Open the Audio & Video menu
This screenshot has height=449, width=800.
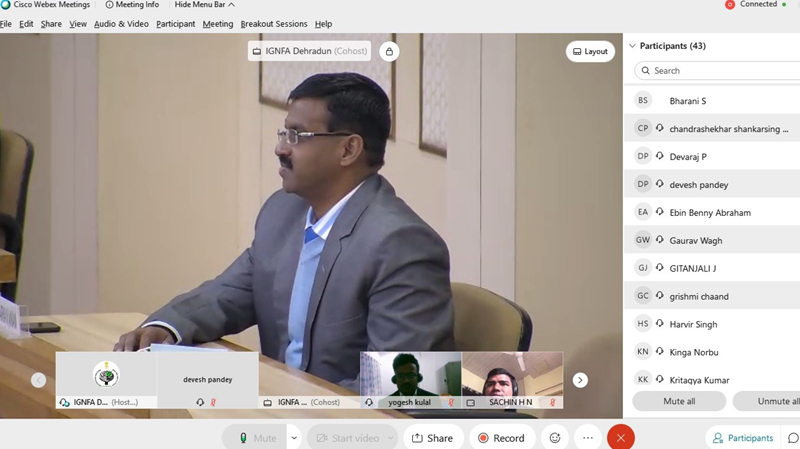click(x=121, y=24)
